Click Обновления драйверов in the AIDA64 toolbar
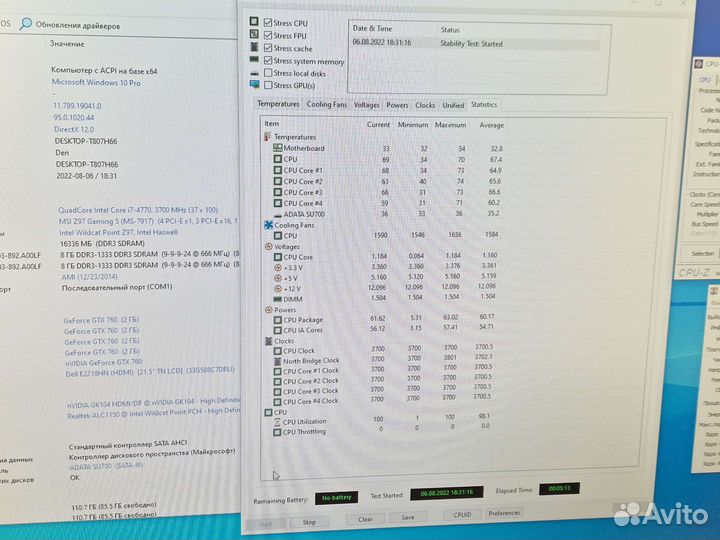Viewport: 720px width, 540px height. (x=78, y=25)
